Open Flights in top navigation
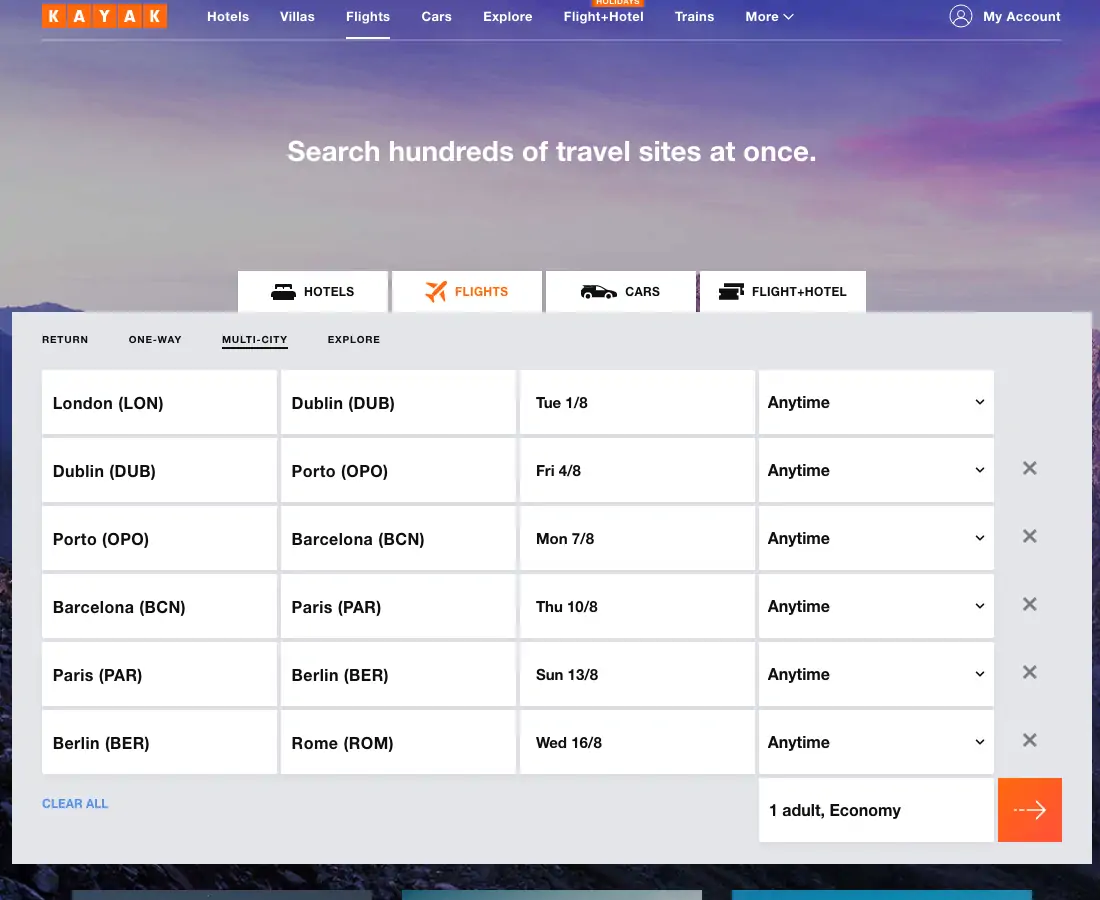The image size is (1100, 900). [368, 17]
